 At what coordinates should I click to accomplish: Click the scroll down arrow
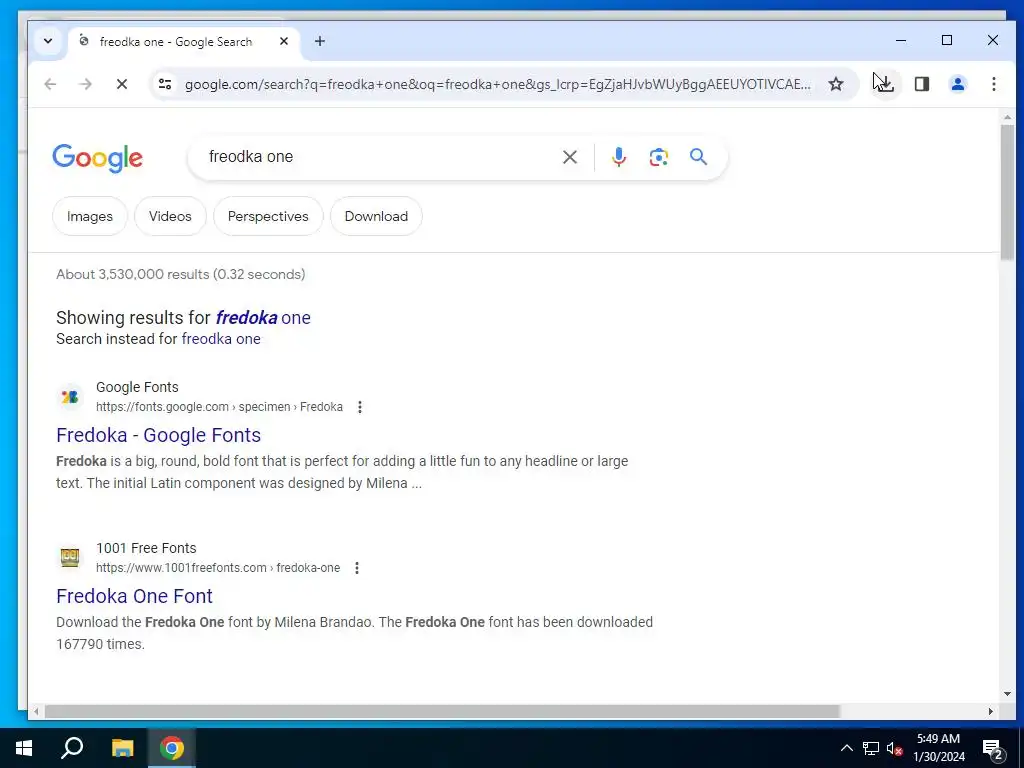(1006, 694)
